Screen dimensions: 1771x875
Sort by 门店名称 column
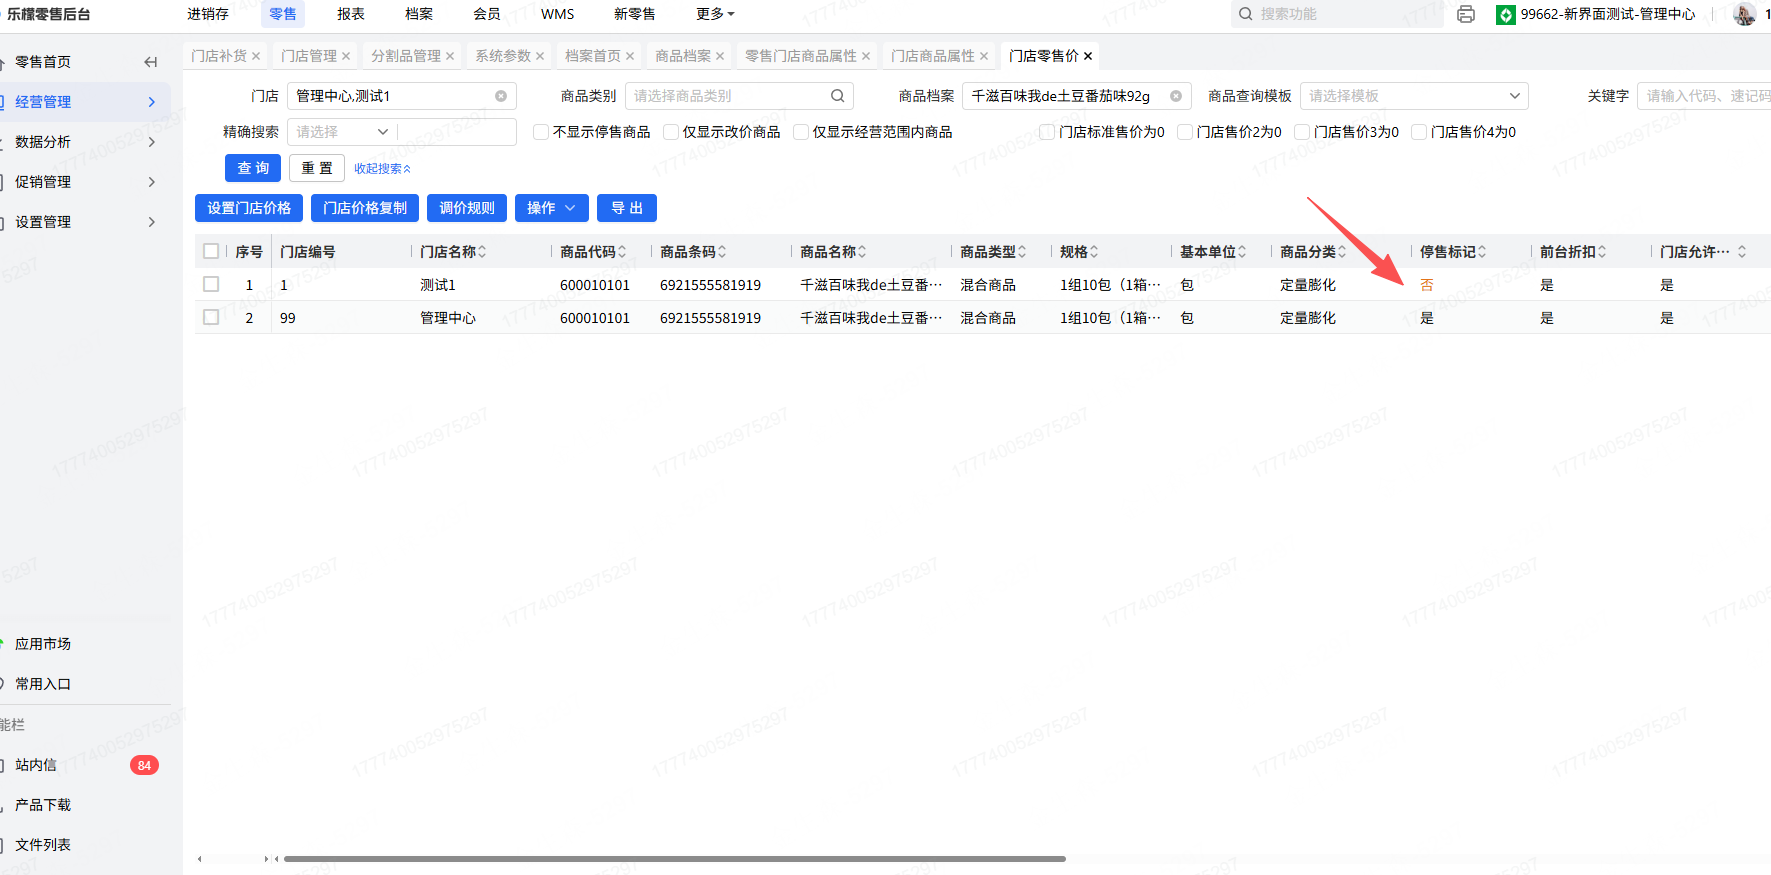point(482,252)
